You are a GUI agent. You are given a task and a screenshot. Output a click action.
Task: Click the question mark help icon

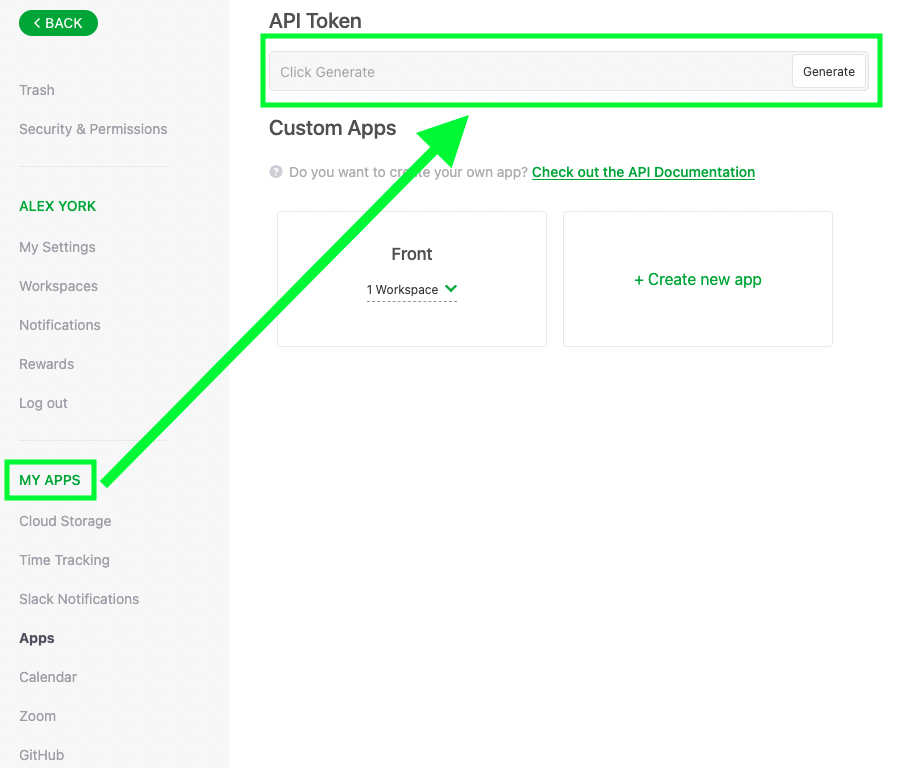(274, 171)
